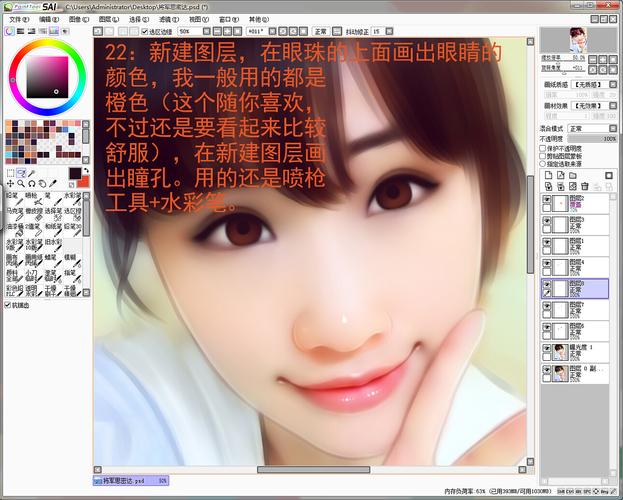Select the color wheel panel icon
623x500 pixels.
pos(9,32)
